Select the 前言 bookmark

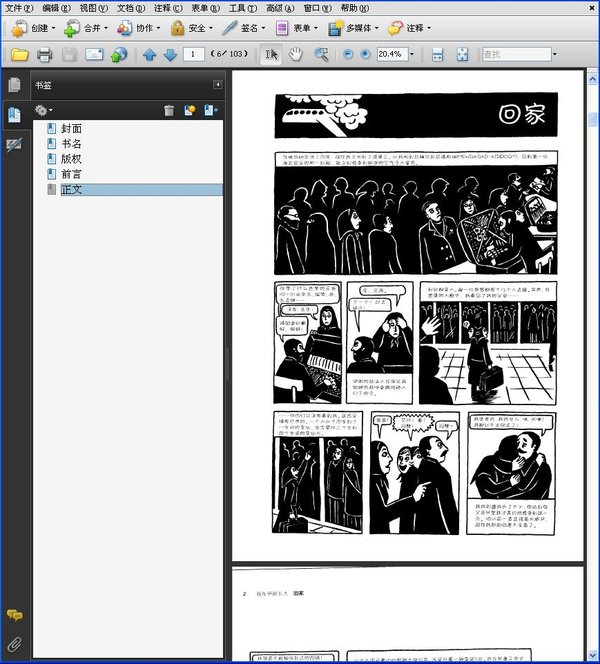click(x=71, y=174)
